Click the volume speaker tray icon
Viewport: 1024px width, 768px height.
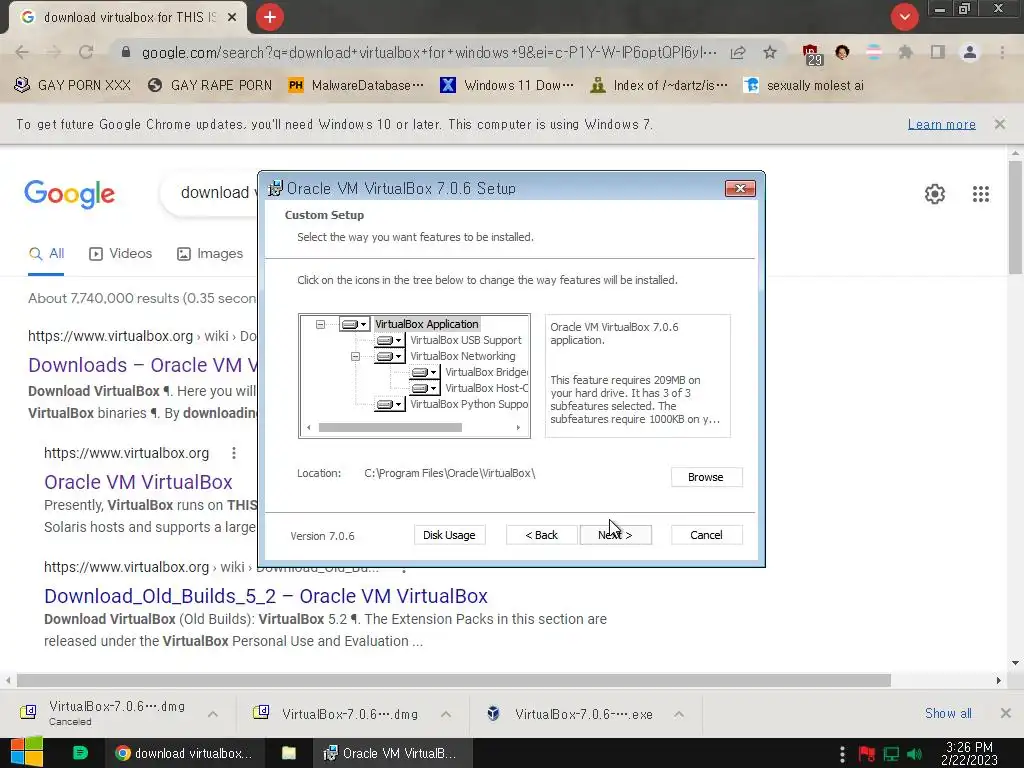coord(914,754)
